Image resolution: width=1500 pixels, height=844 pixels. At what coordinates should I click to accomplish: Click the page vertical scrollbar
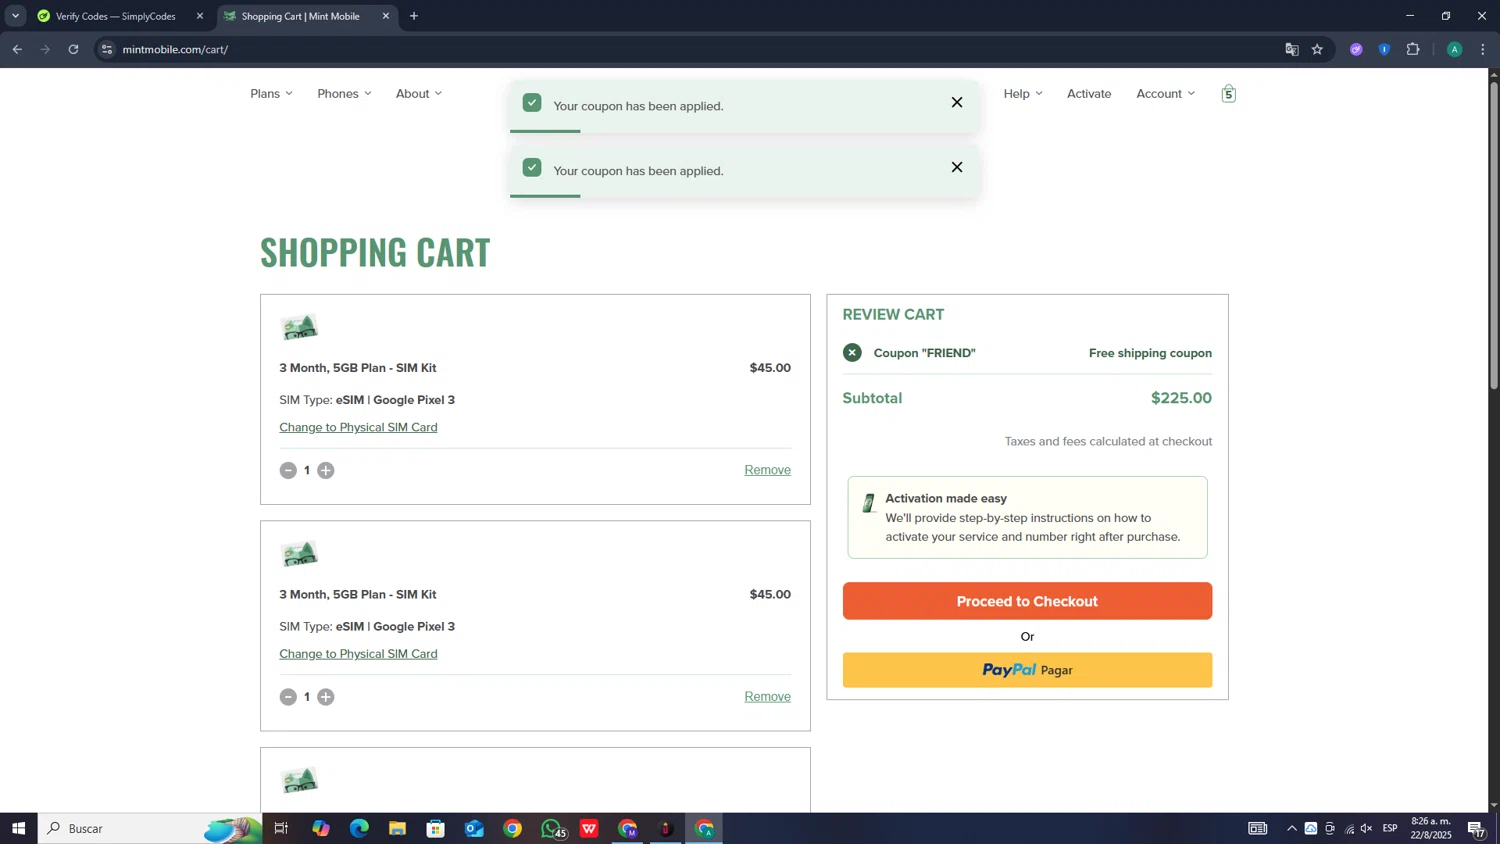click(1494, 235)
